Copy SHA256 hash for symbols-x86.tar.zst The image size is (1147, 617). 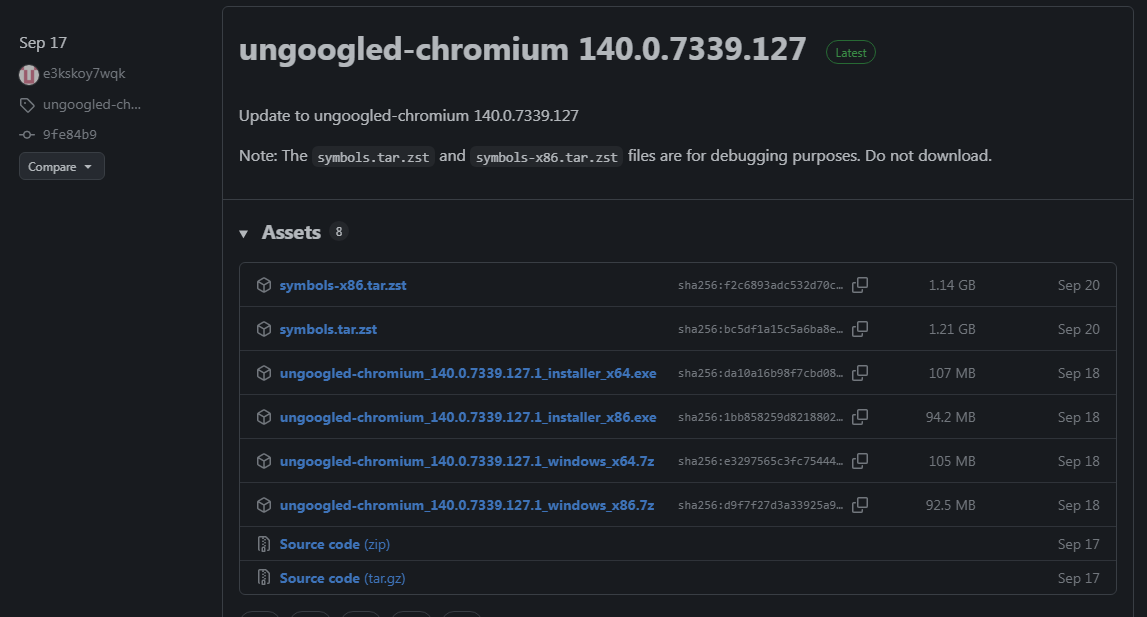(859, 285)
